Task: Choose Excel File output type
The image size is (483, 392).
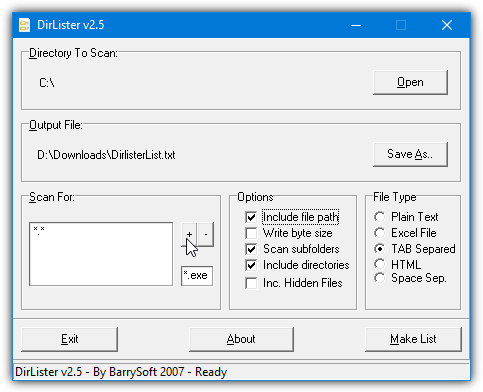Action: pos(379,233)
